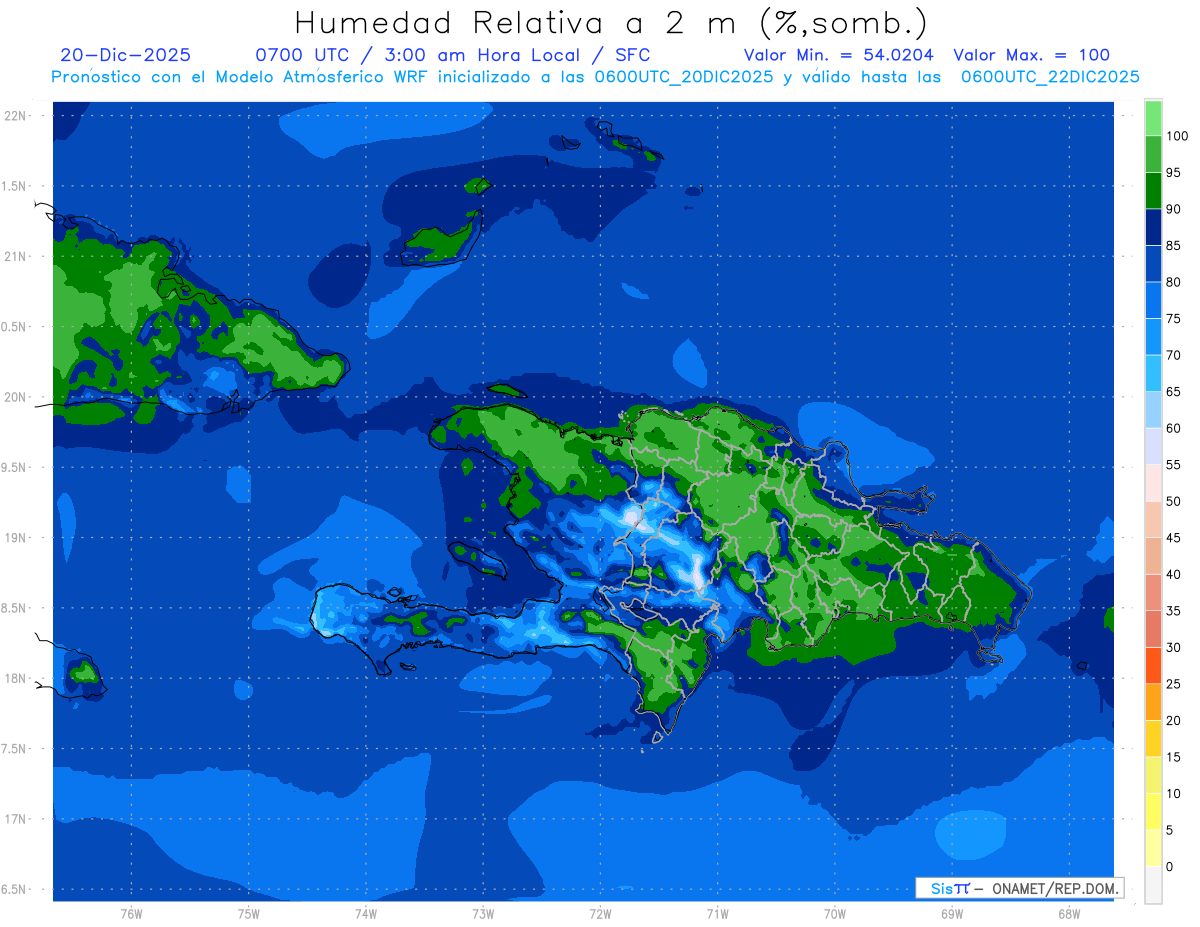Click the latitude label '18N'
The width and height of the screenshot is (1200, 927).
(15, 678)
